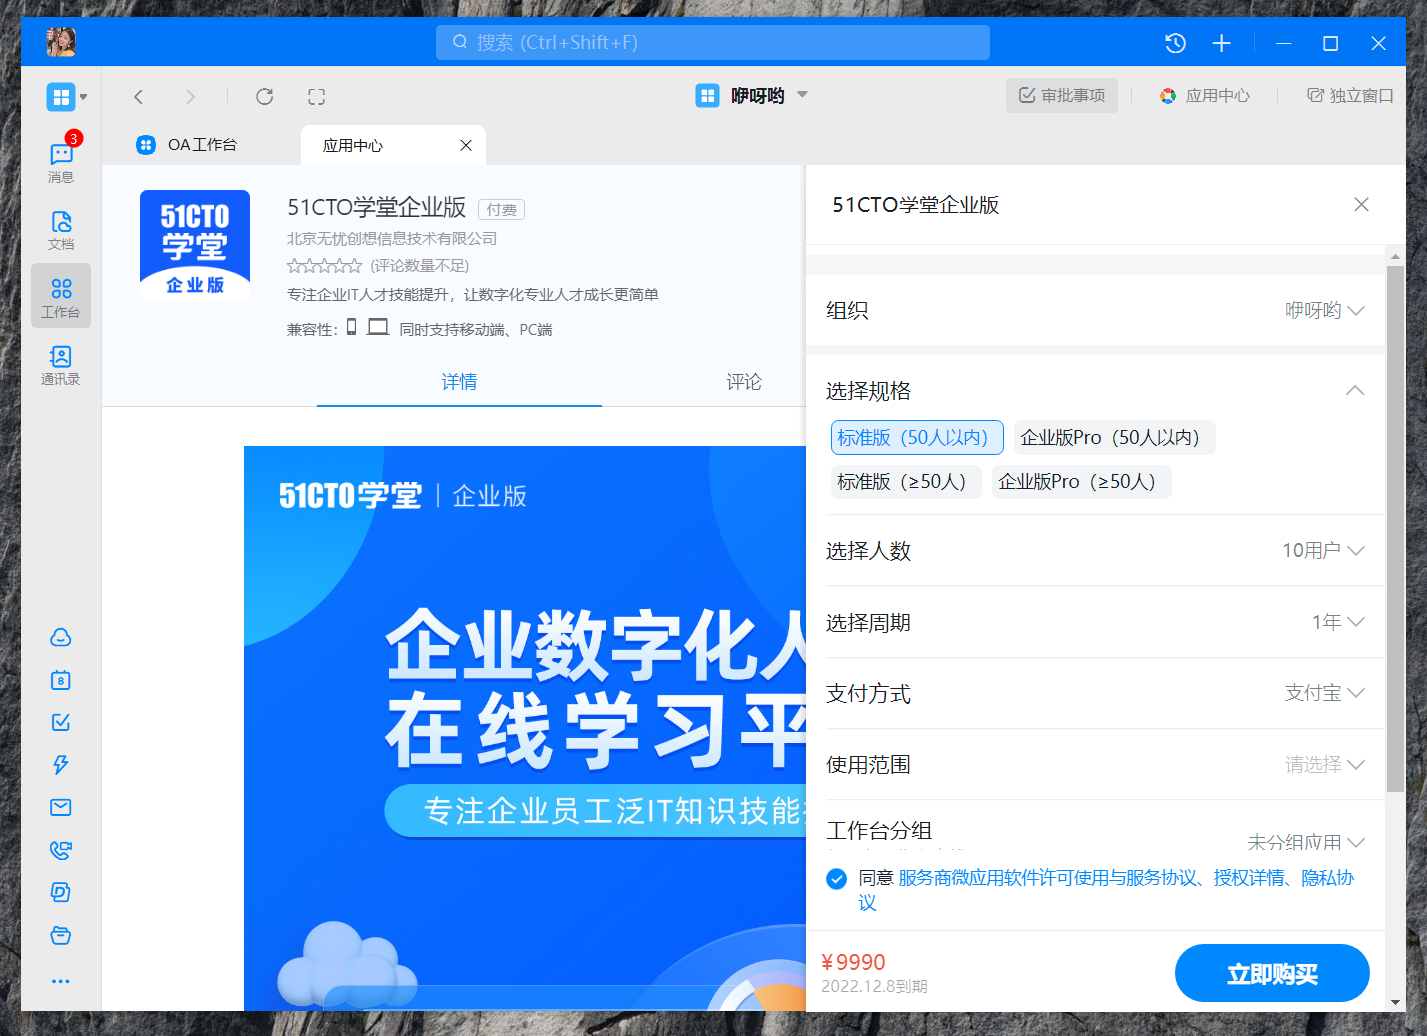Click the back navigation arrow

point(139,96)
